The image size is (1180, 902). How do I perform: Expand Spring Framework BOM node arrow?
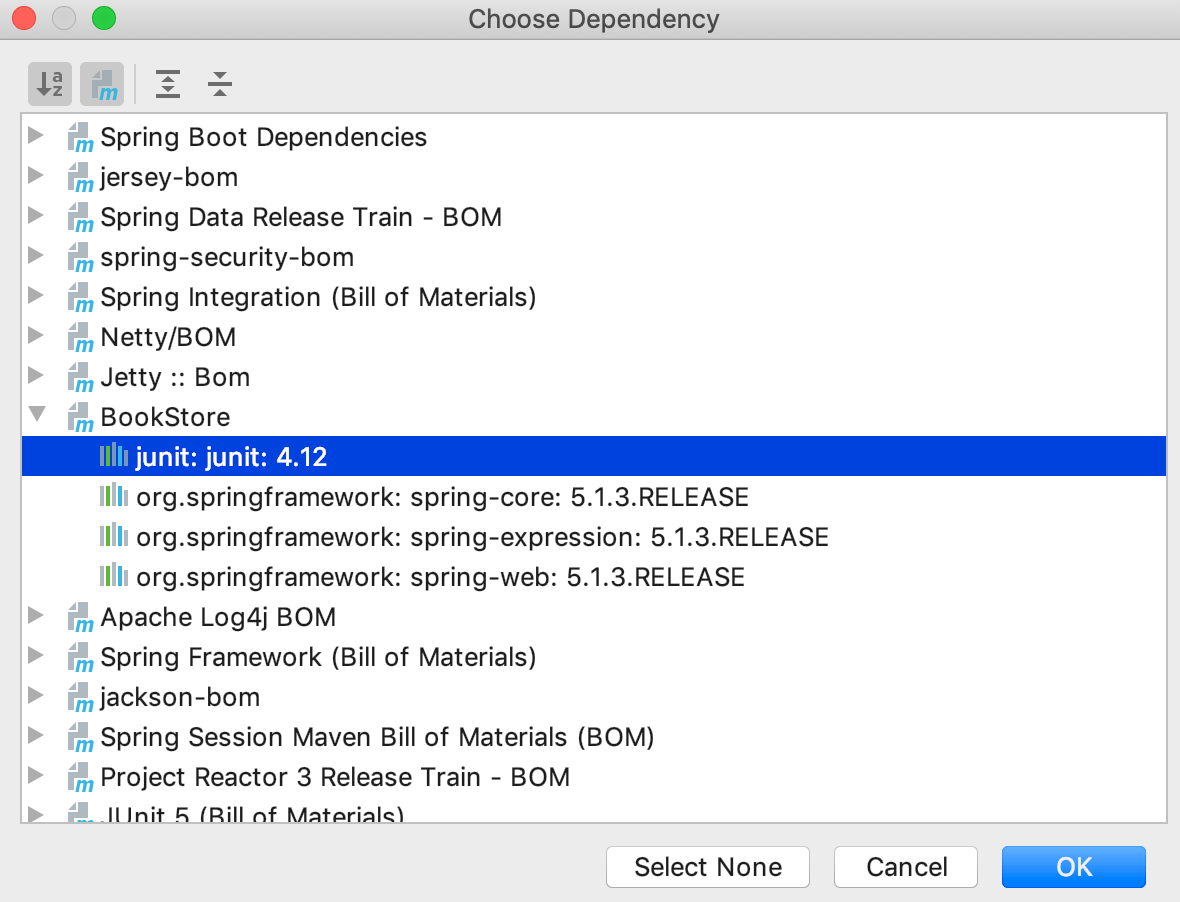(x=35, y=655)
